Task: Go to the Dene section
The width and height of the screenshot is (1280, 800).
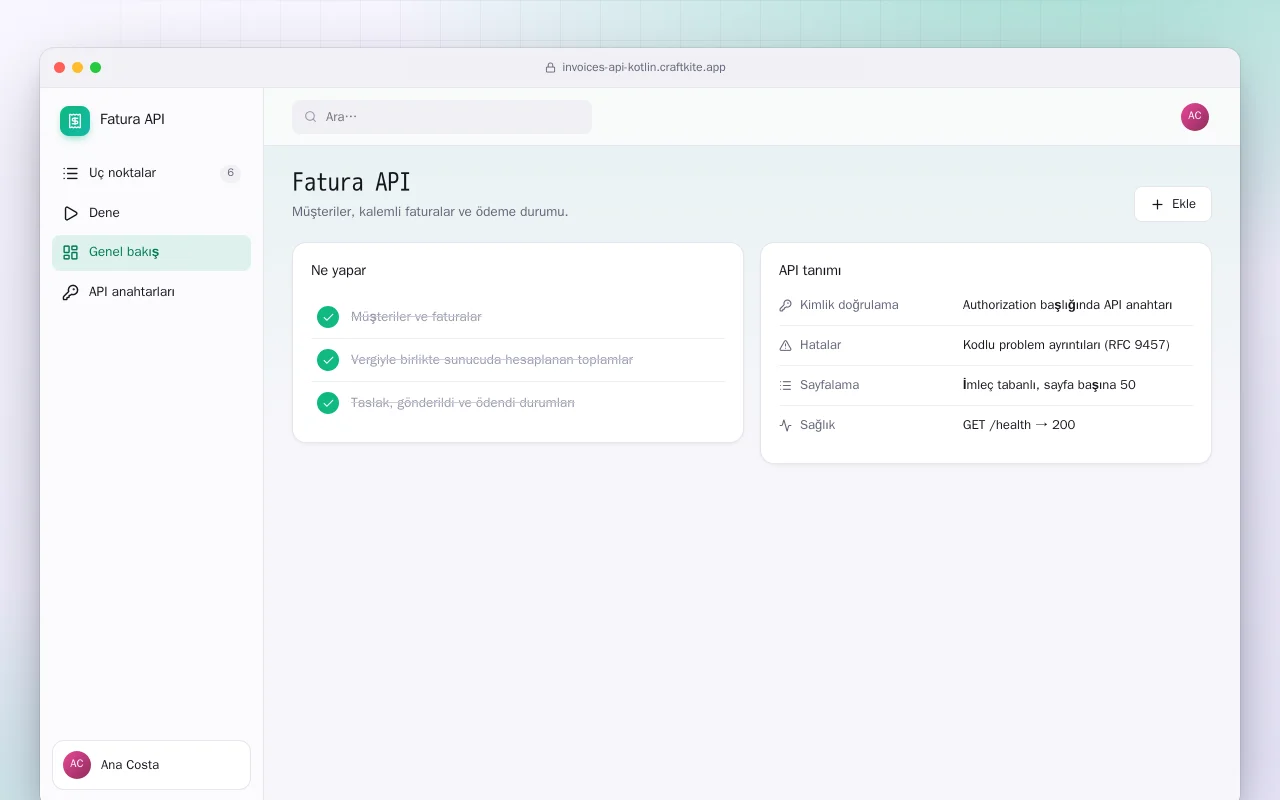Action: pyautogui.click(x=151, y=213)
